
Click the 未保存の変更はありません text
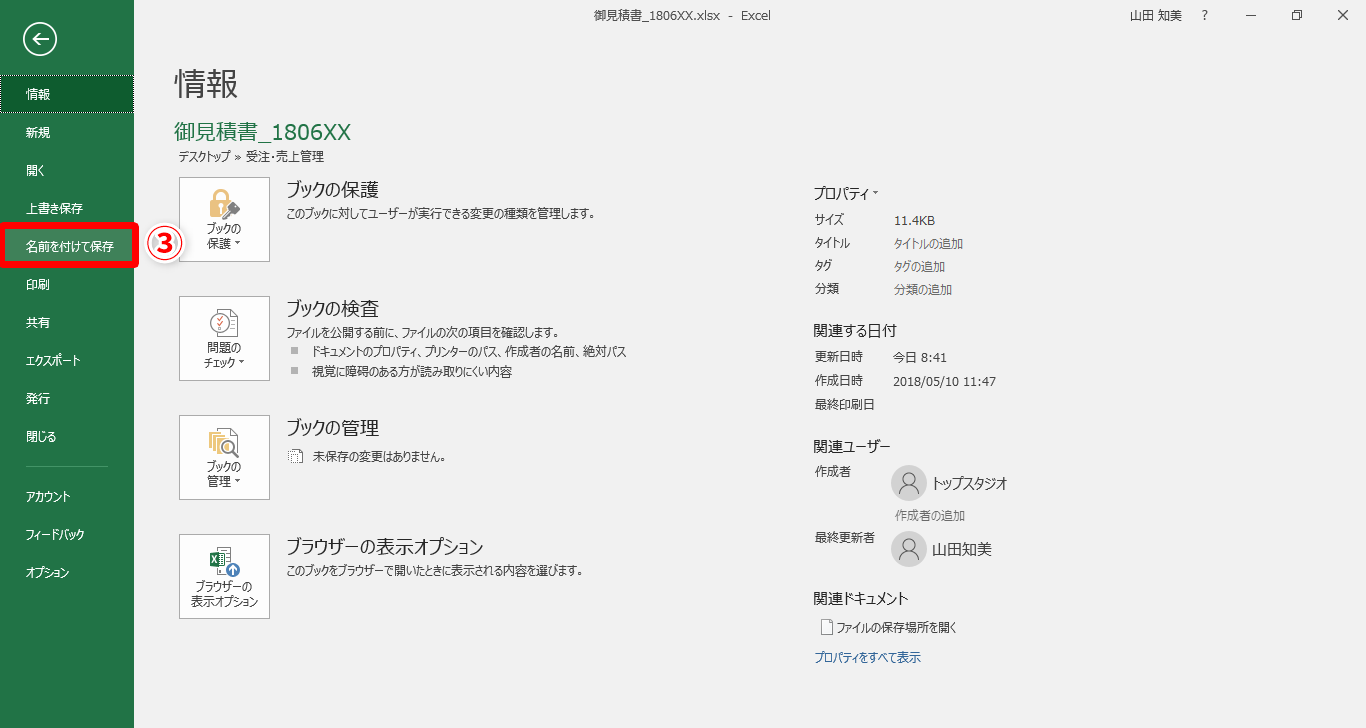[379, 456]
